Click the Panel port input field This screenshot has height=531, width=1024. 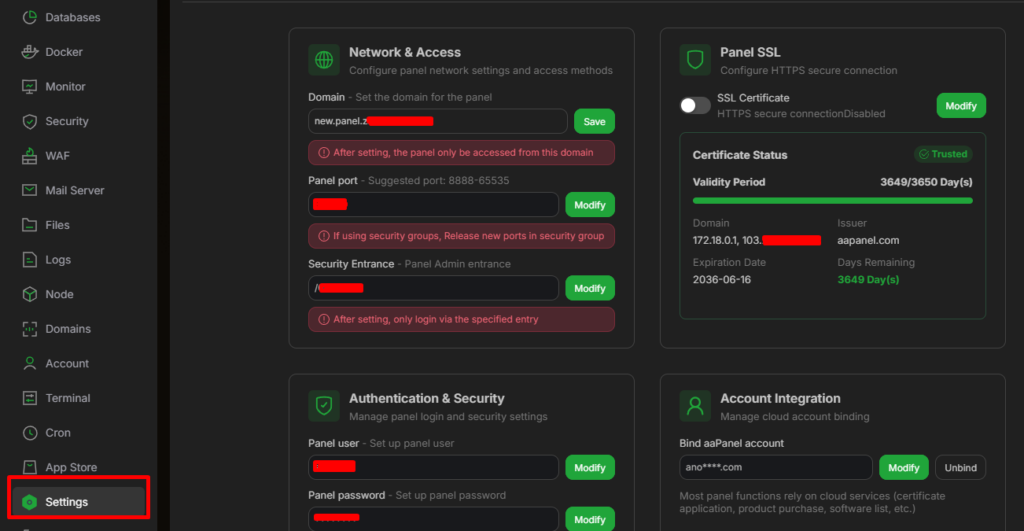[x=434, y=205]
